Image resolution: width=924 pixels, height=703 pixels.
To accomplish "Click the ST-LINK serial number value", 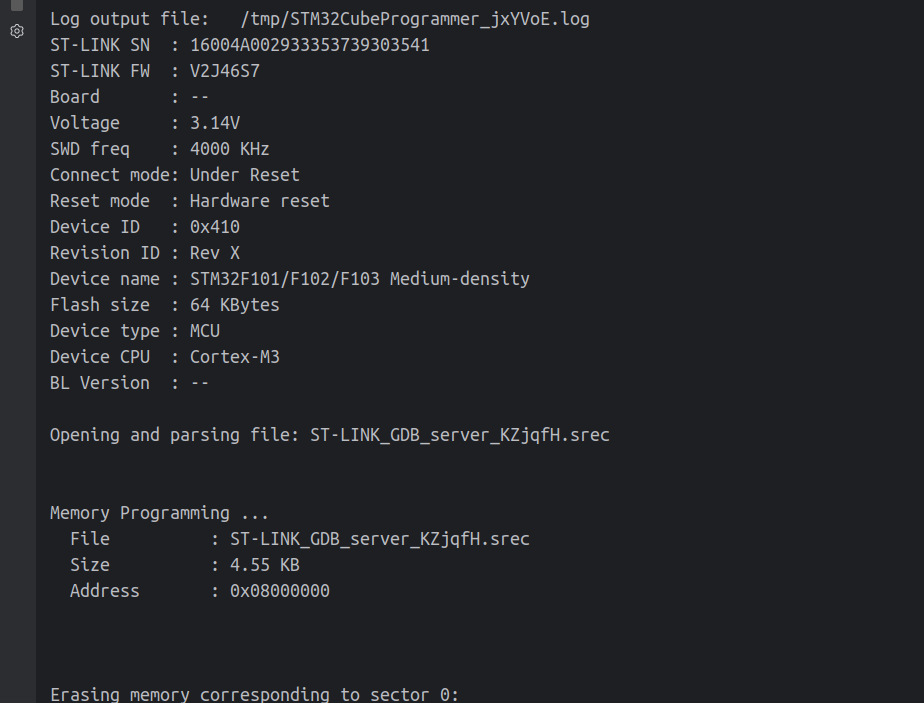I will [309, 45].
